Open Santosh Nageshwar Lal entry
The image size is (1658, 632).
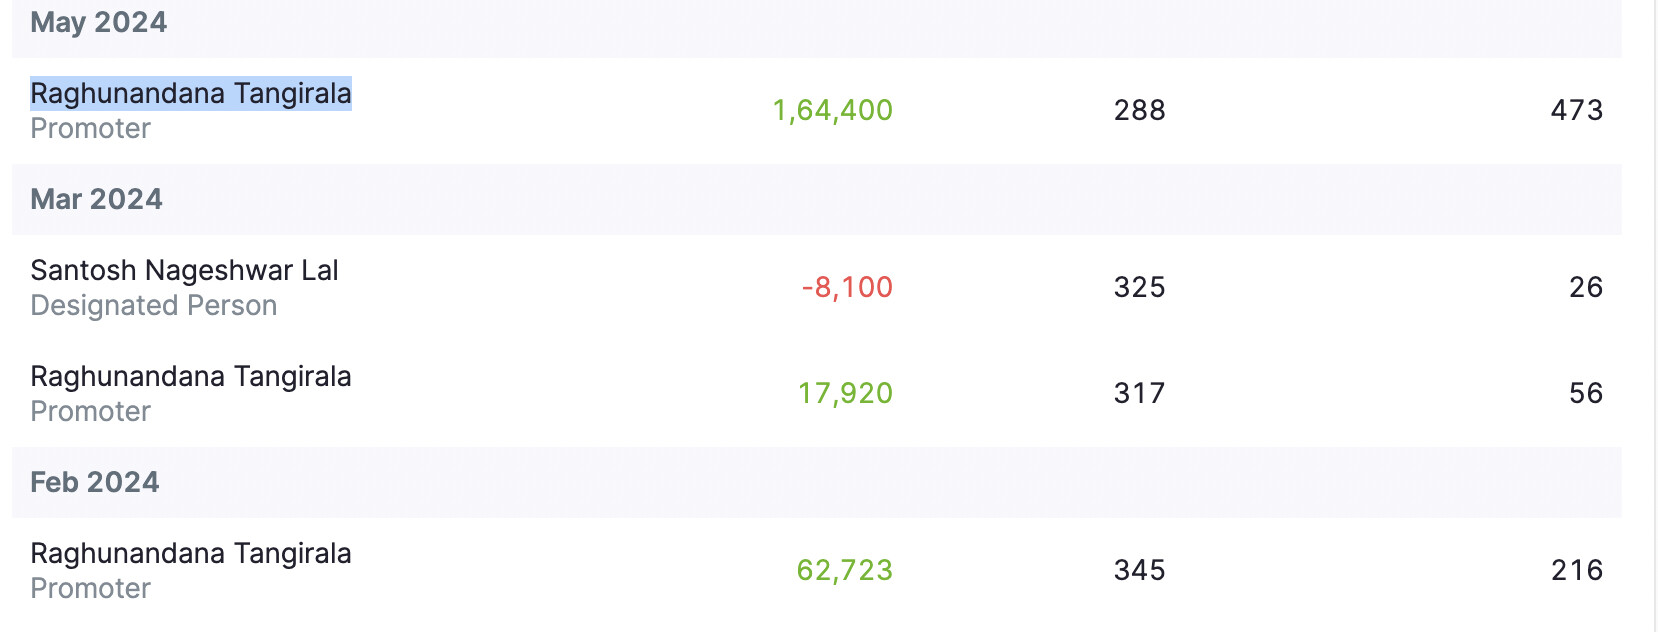184,270
